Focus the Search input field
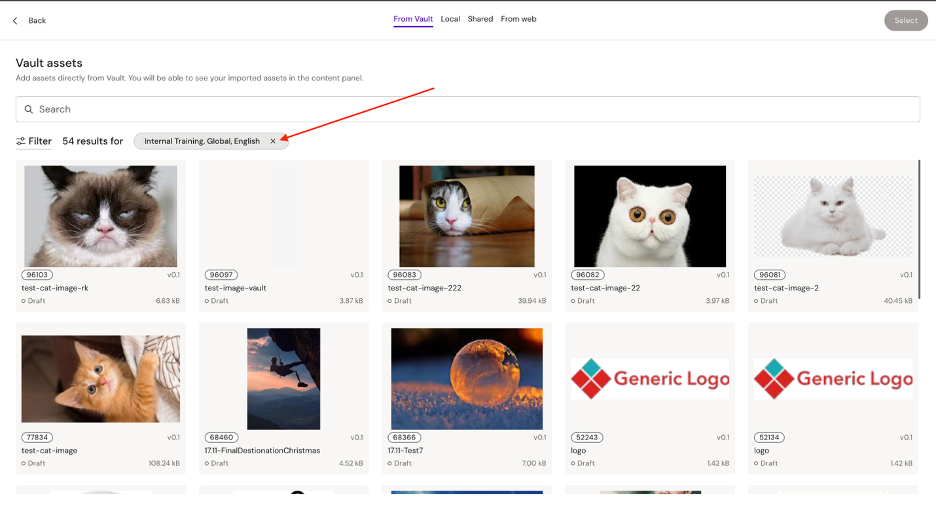The width and height of the screenshot is (936, 508). click(467, 109)
